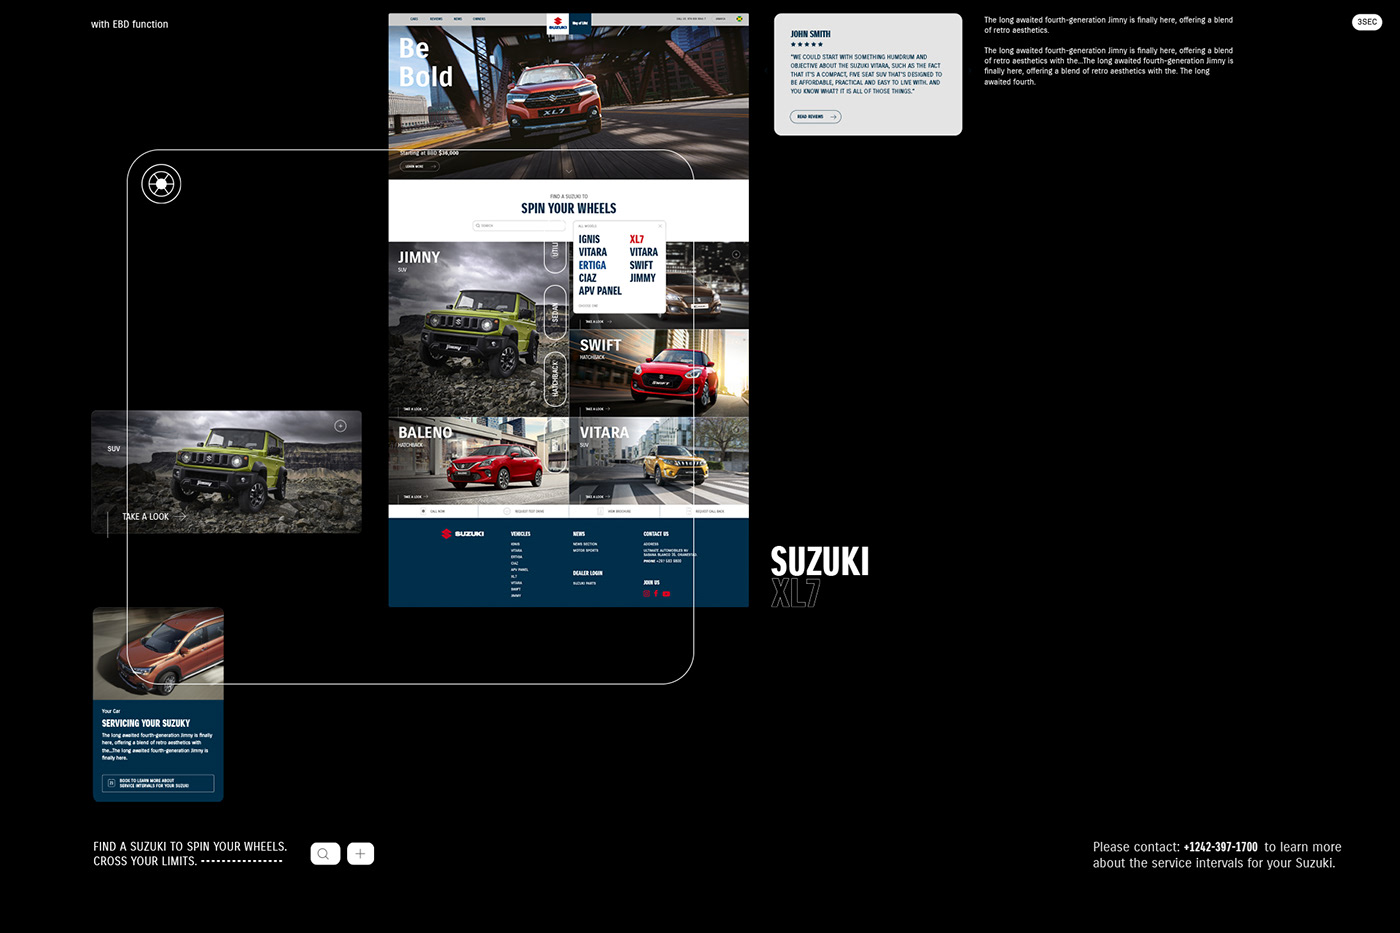Choose APV PANEL in All Models list
The height and width of the screenshot is (933, 1400).
point(600,291)
